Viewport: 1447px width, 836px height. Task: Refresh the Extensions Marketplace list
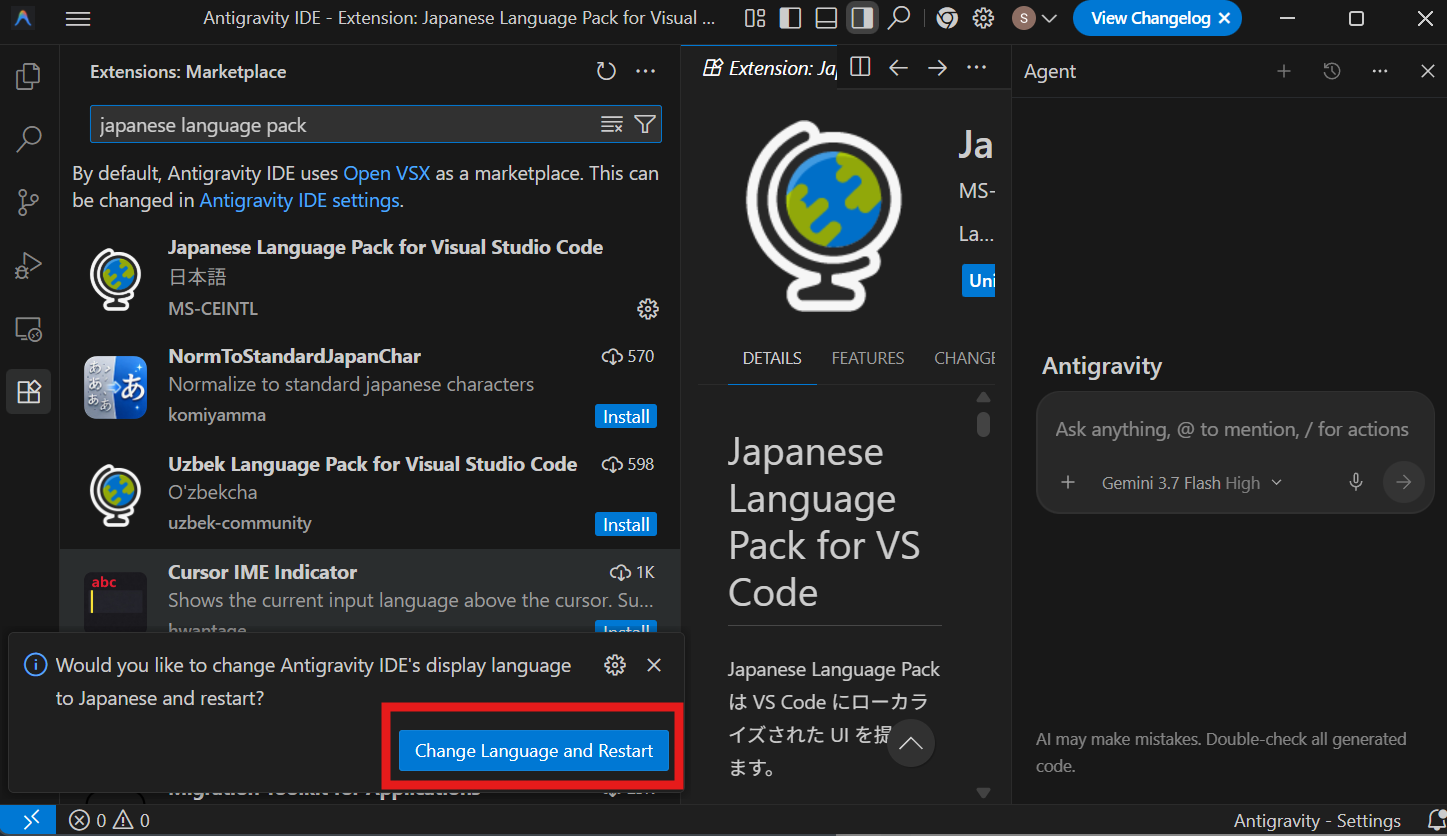[x=606, y=71]
